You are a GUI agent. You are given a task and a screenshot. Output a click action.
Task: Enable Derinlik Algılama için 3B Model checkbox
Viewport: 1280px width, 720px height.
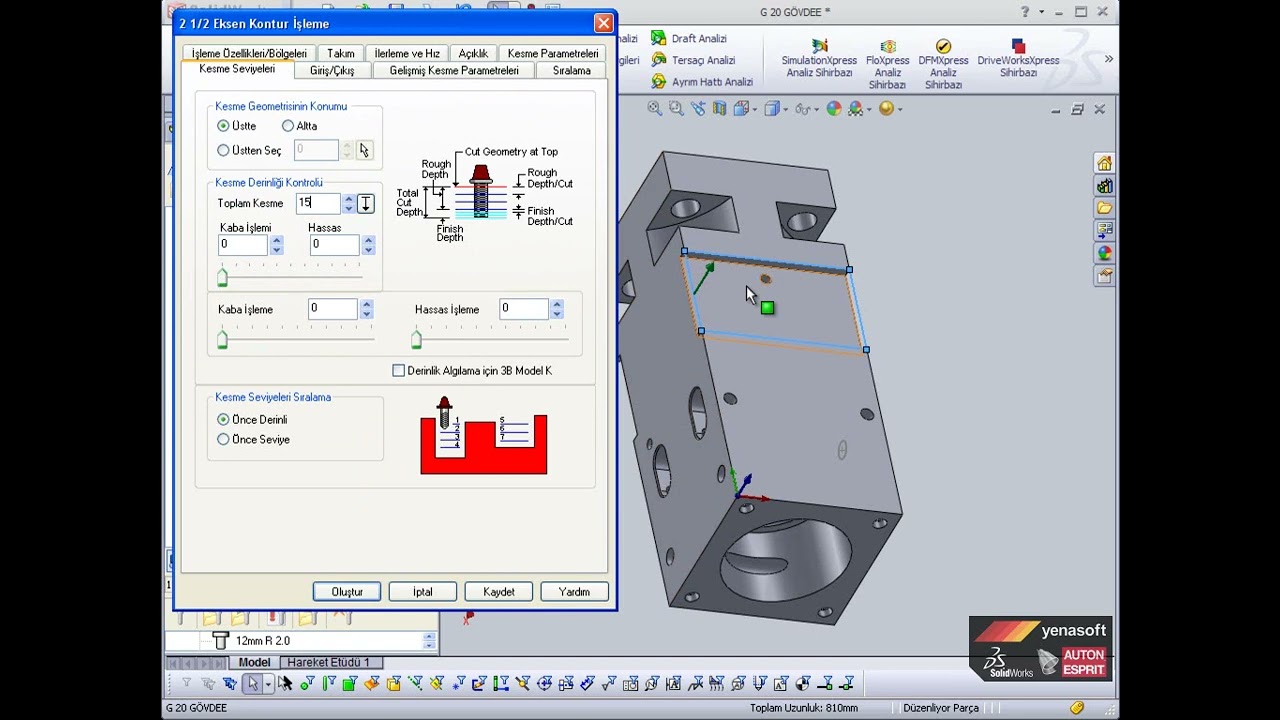coord(399,371)
